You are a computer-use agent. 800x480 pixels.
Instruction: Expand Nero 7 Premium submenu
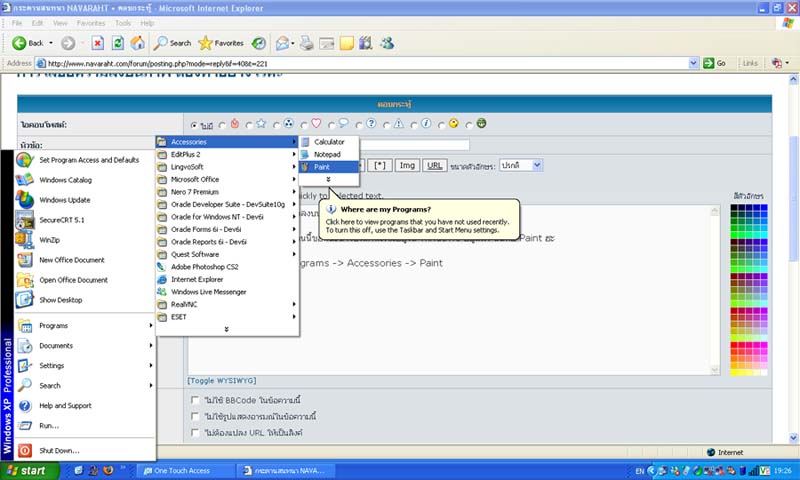227,192
